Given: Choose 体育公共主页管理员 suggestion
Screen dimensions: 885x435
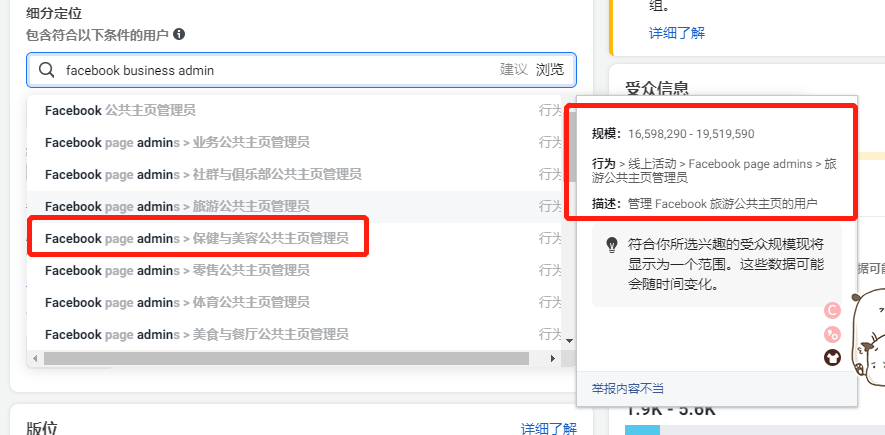Looking at the screenshot, I should coord(294,302).
